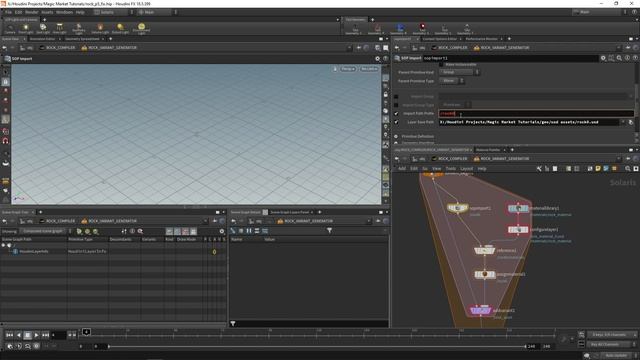The image size is (640, 360).
Task: Add a new shelf tab with plus button
Action: click(44, 20)
